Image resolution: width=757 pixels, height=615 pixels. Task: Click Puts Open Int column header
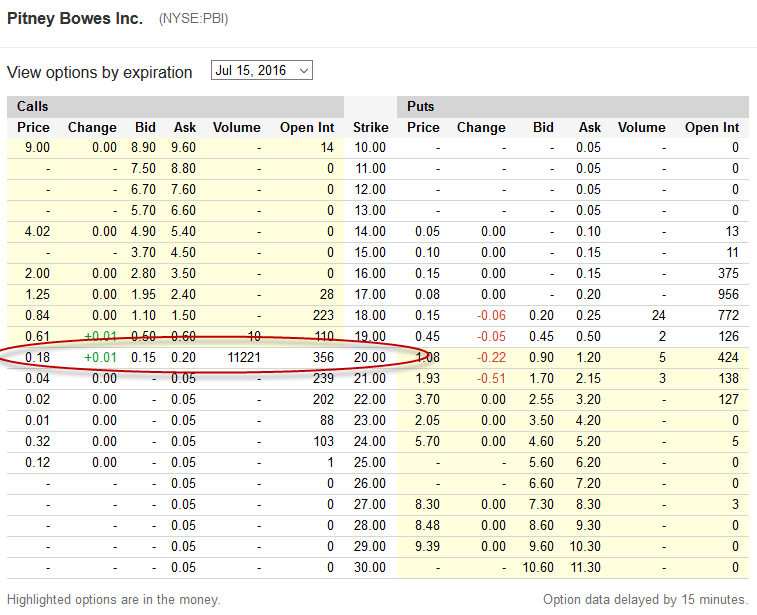[x=712, y=127]
